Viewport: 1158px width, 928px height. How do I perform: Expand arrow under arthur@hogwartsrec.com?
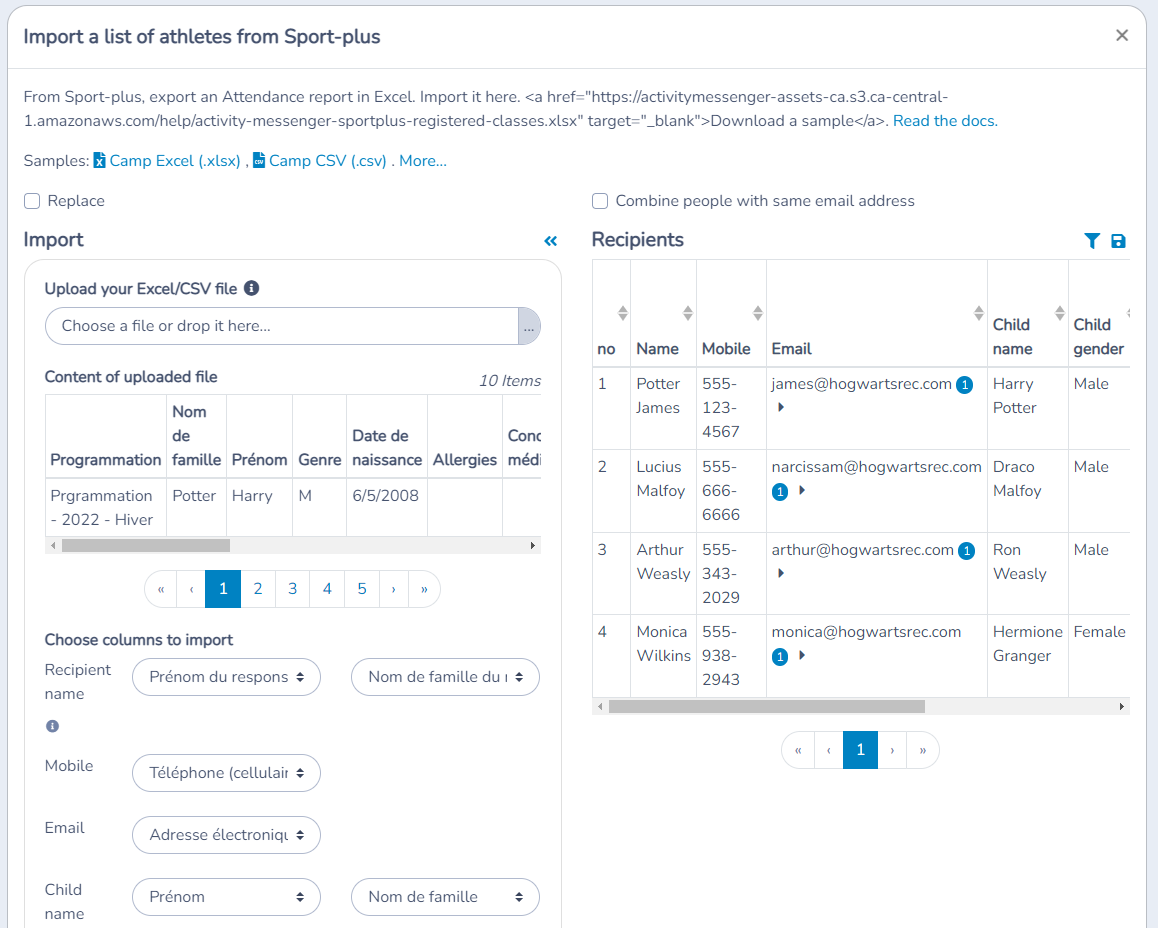point(781,574)
